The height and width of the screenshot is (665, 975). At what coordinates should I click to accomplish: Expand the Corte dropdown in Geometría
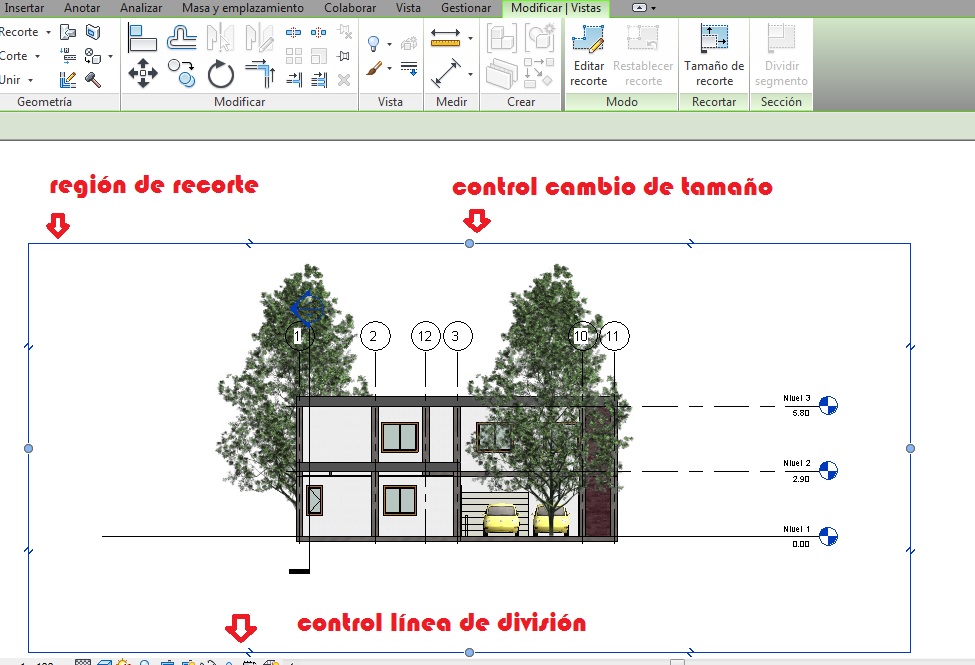(x=37, y=56)
